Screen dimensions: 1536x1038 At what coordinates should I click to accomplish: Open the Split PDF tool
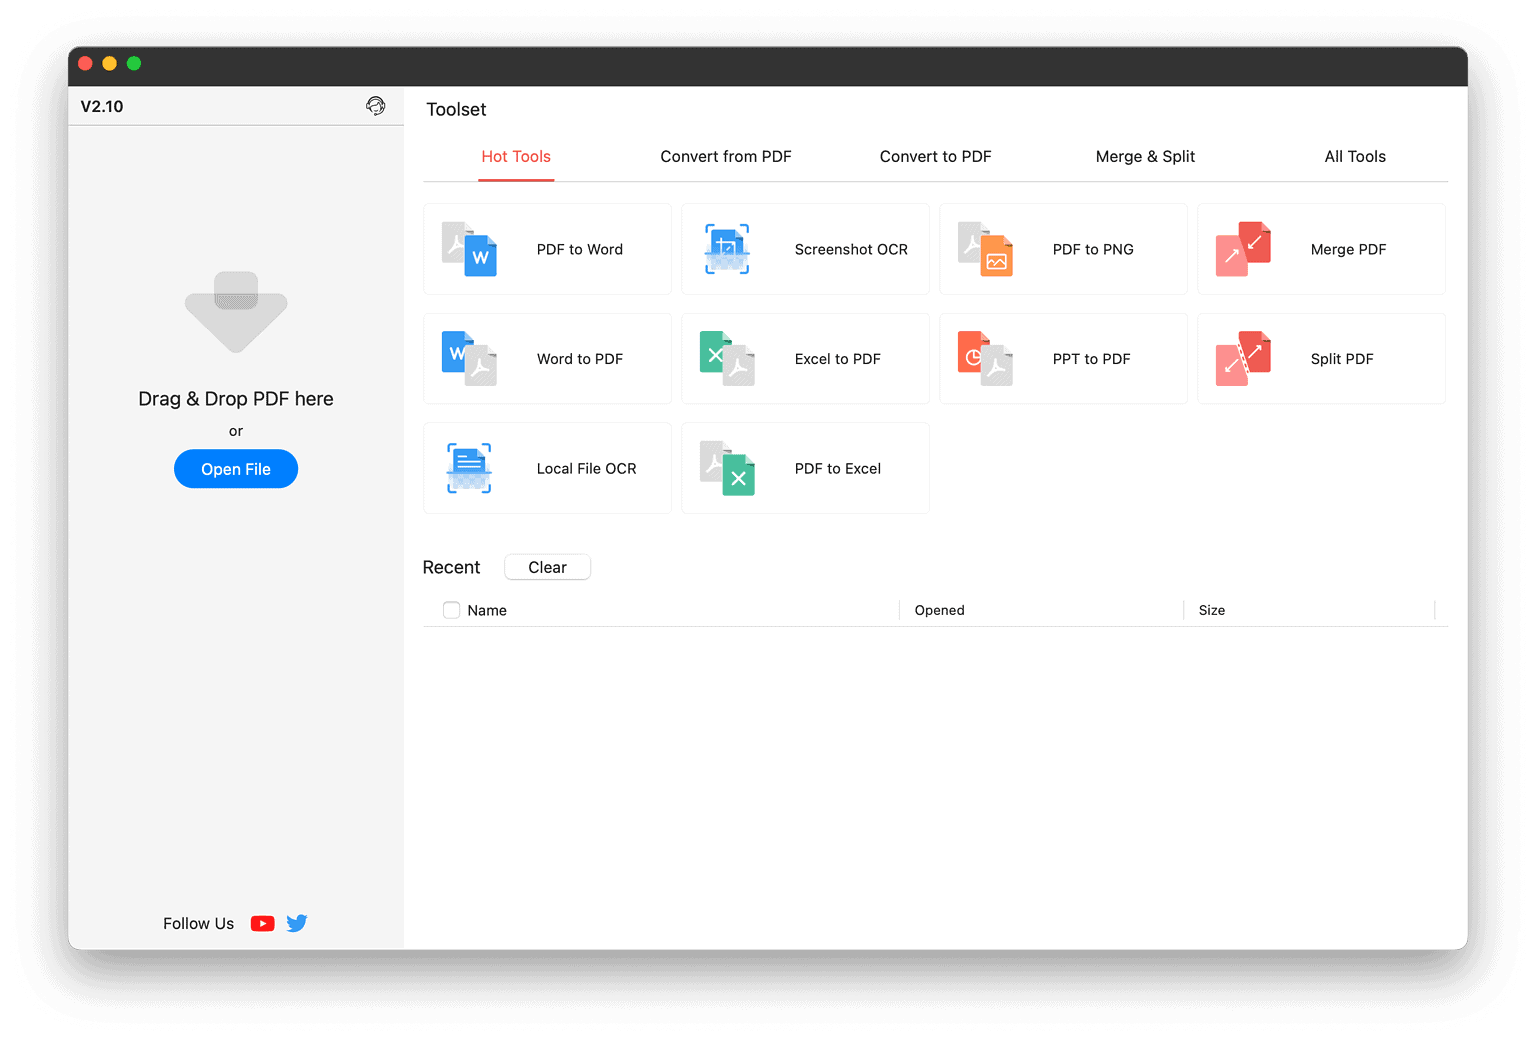pyautogui.click(x=1320, y=358)
